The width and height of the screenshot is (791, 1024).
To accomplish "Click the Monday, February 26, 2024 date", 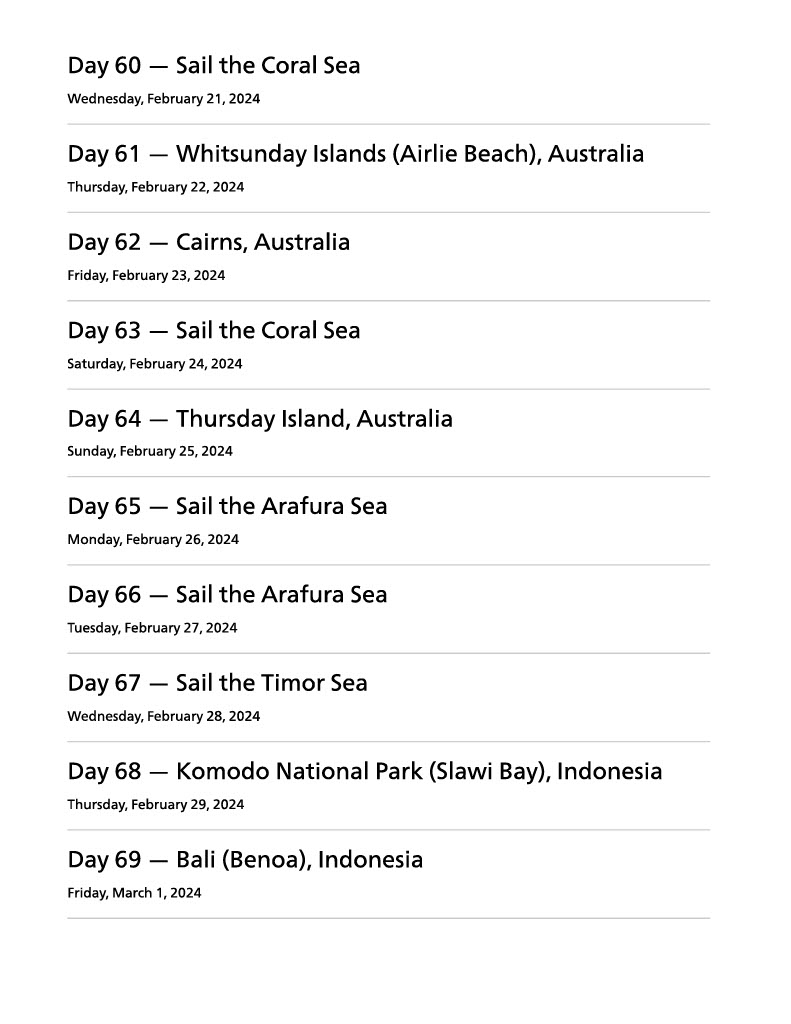I will coord(153,540).
